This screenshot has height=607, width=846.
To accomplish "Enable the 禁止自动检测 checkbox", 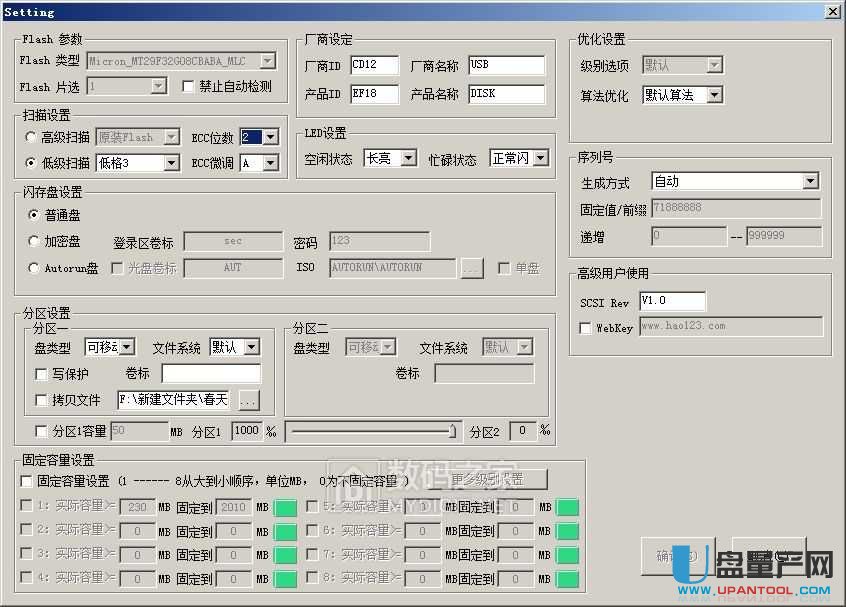I will (189, 86).
